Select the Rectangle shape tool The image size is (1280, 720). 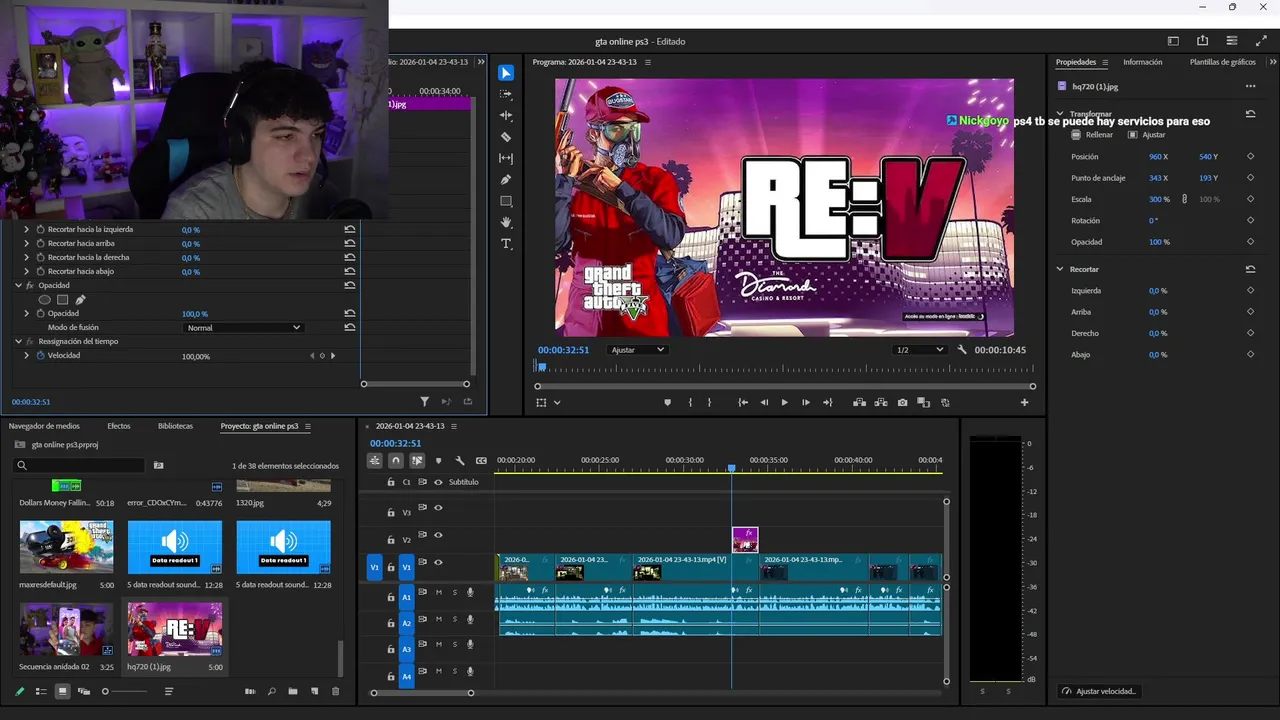click(506, 201)
